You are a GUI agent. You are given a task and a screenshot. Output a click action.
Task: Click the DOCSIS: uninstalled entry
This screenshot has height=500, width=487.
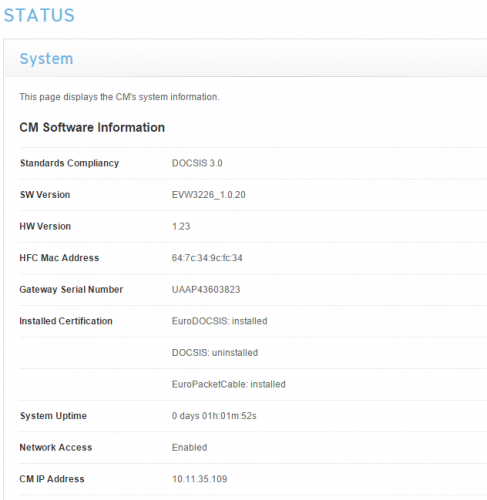[215, 353]
